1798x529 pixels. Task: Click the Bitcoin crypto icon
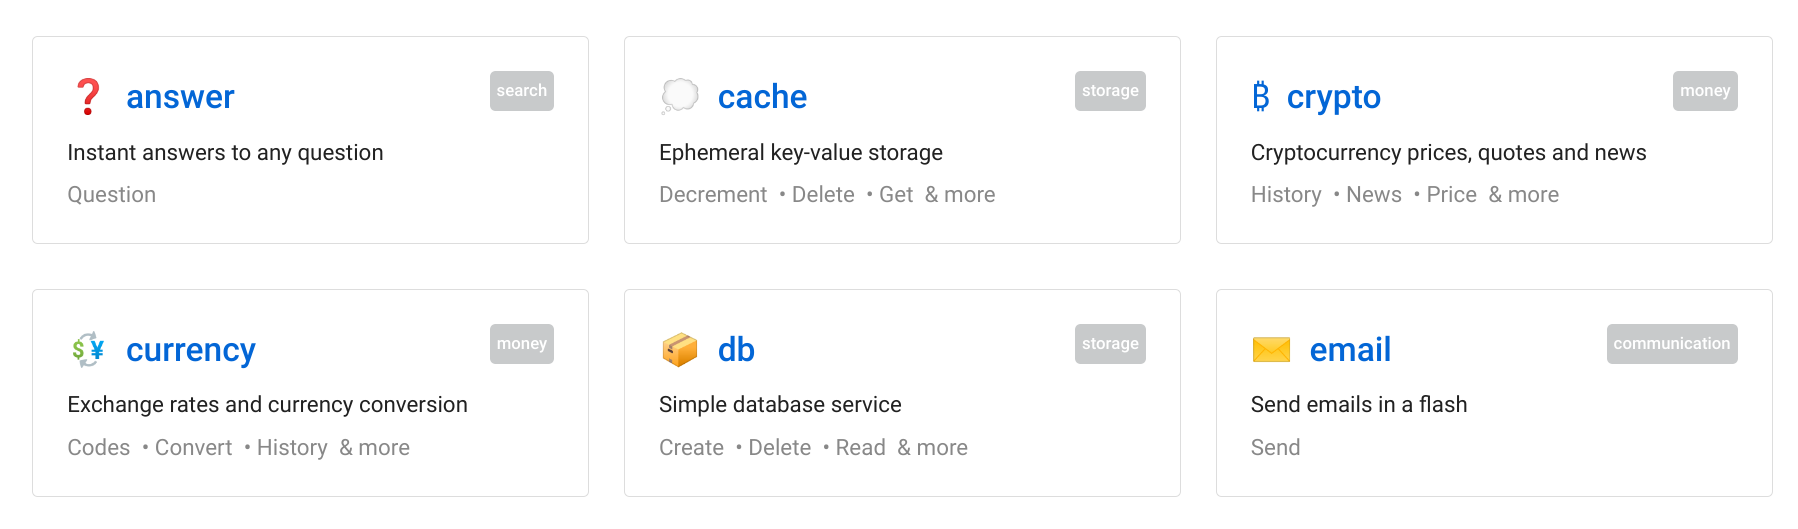[1260, 96]
